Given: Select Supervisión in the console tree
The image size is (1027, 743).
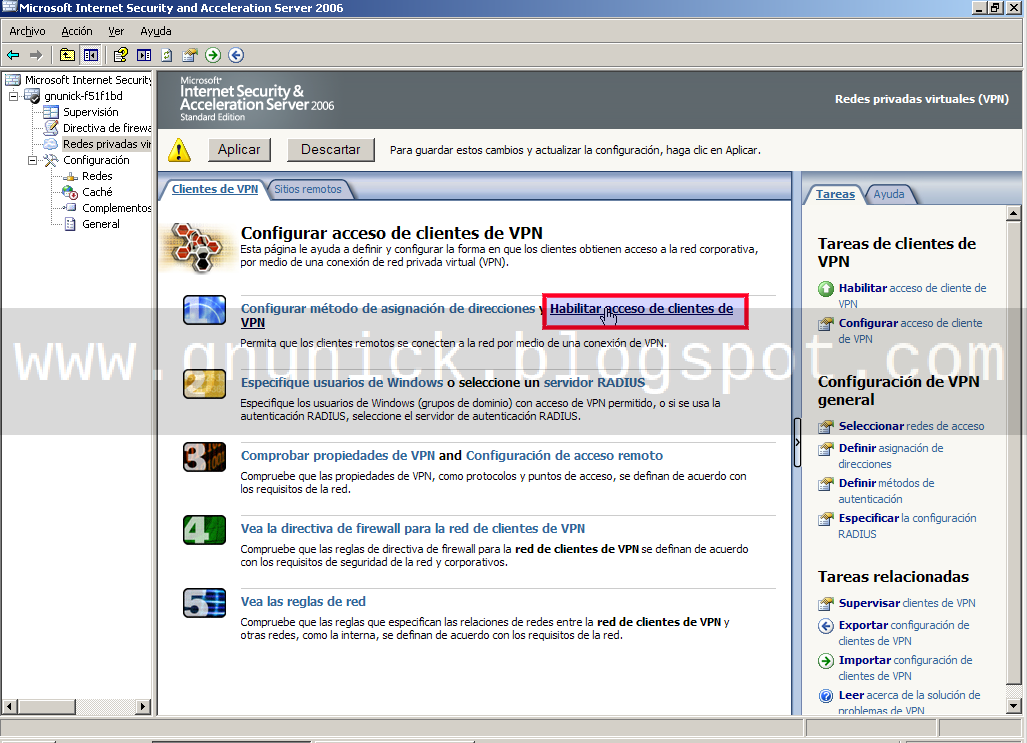Looking at the screenshot, I should 90,112.
